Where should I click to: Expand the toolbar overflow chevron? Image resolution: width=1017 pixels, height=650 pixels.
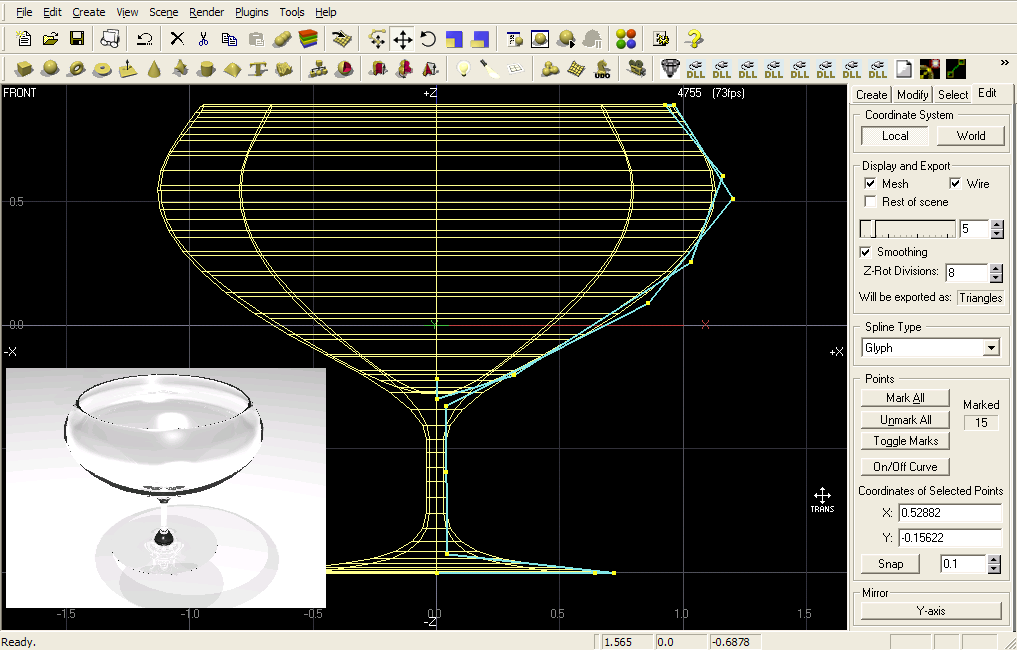[x=1004, y=62]
